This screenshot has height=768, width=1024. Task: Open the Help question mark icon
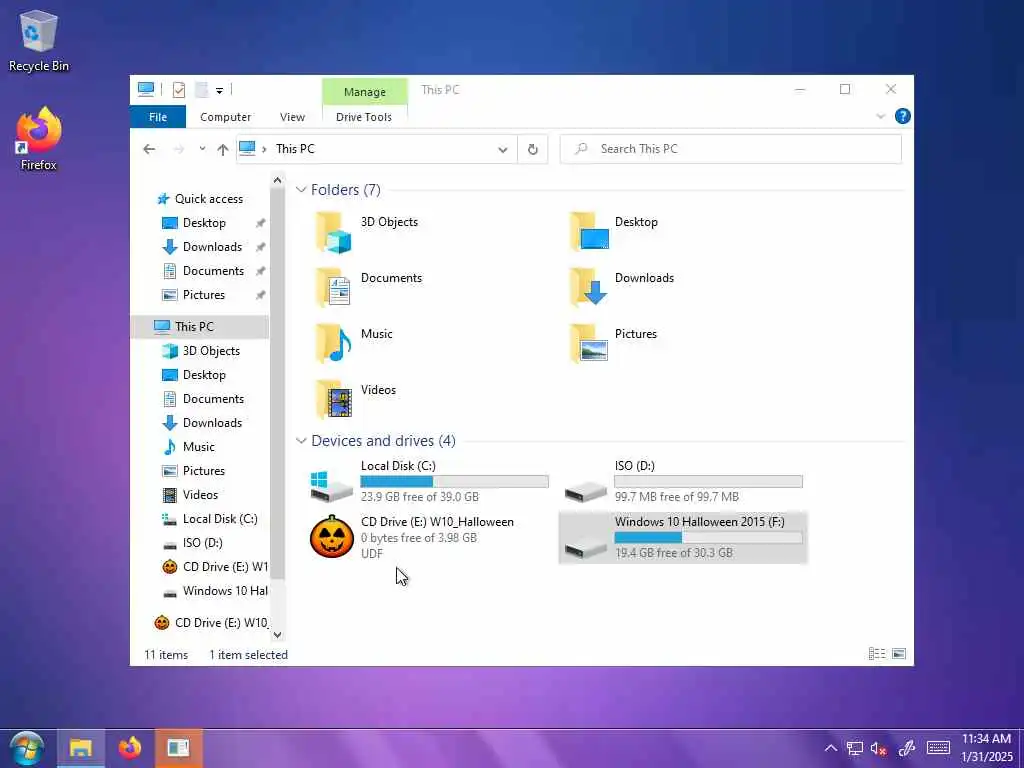[903, 116]
